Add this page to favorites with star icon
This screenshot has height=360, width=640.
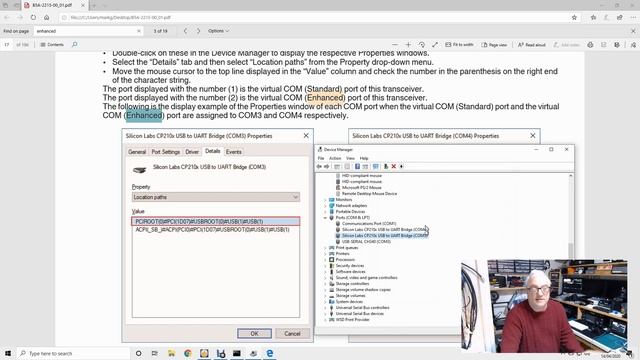574,18
